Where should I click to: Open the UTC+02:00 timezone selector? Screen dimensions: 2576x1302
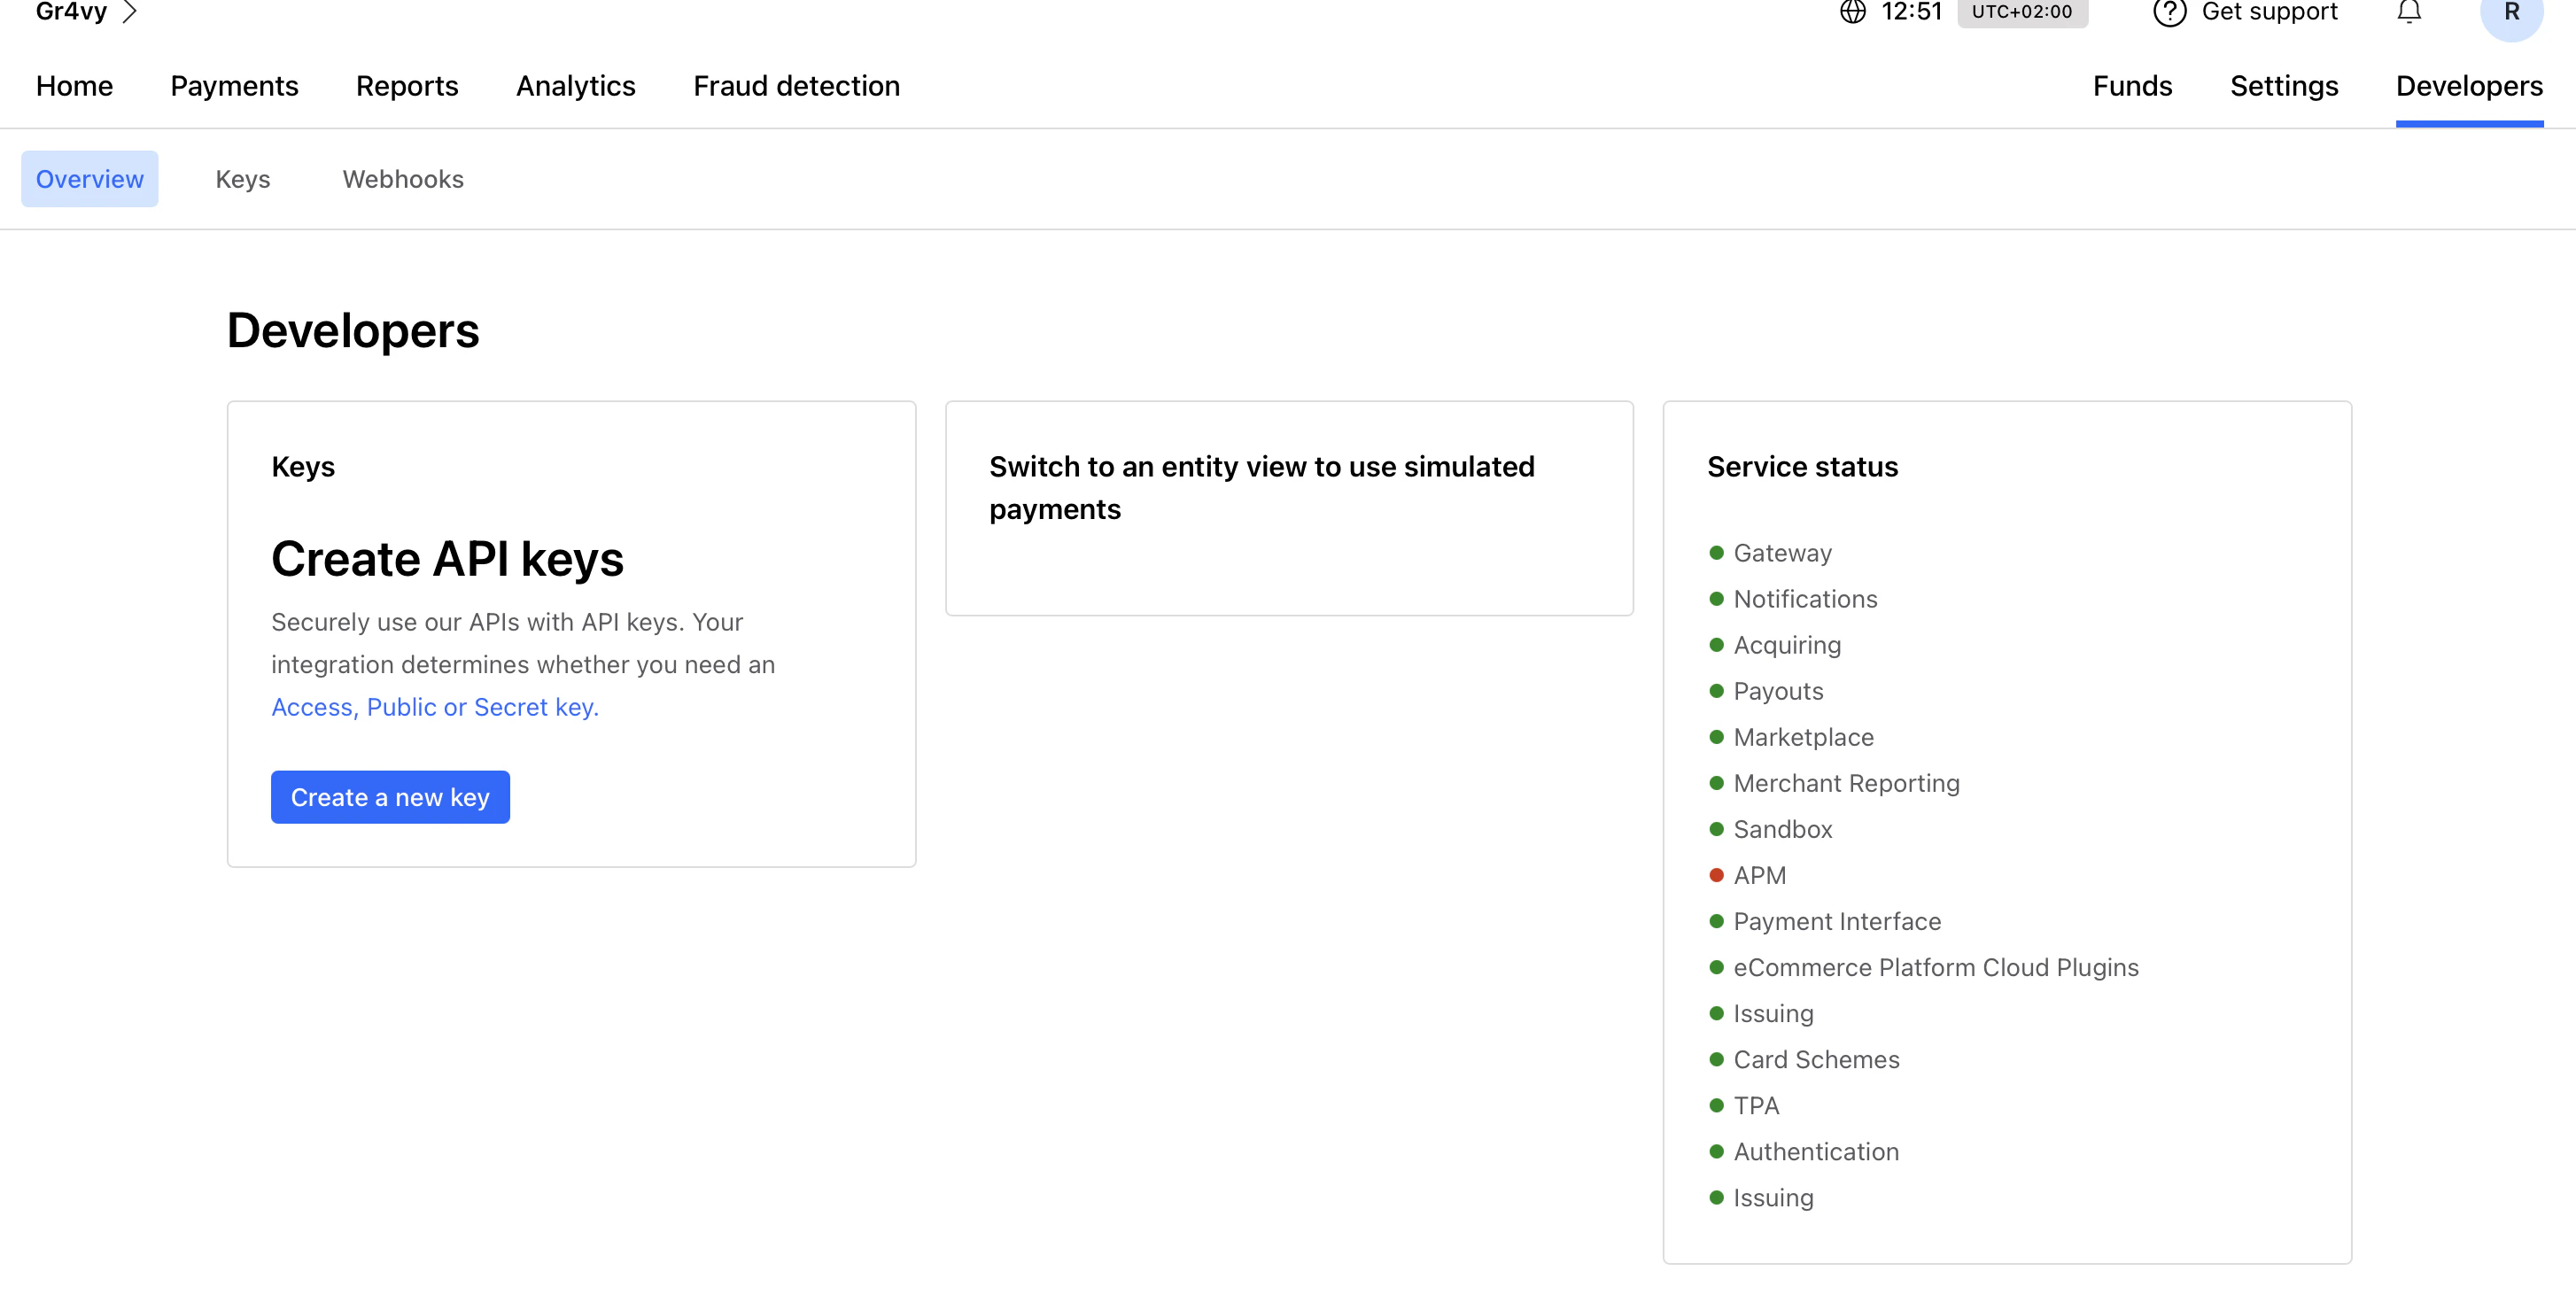[x=2022, y=13]
